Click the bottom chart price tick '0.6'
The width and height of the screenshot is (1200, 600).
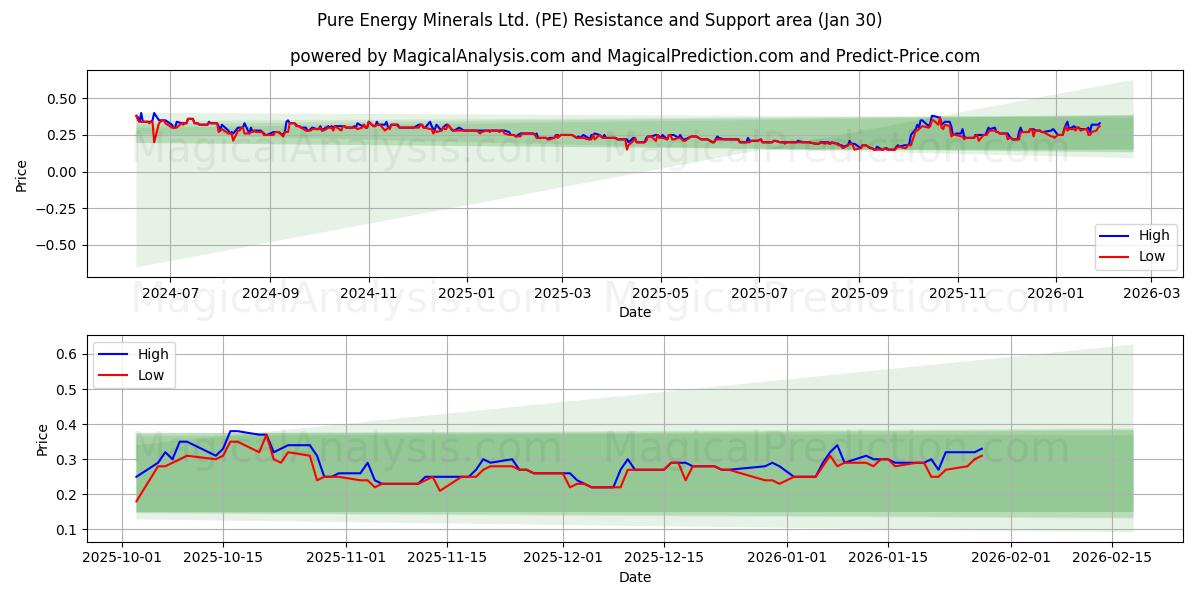point(69,354)
